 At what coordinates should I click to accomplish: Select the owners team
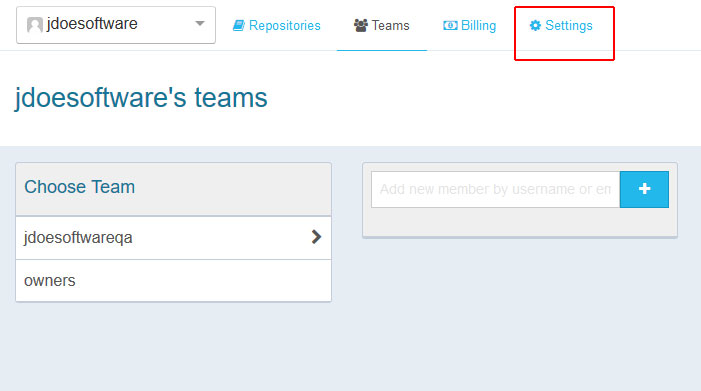coord(173,281)
